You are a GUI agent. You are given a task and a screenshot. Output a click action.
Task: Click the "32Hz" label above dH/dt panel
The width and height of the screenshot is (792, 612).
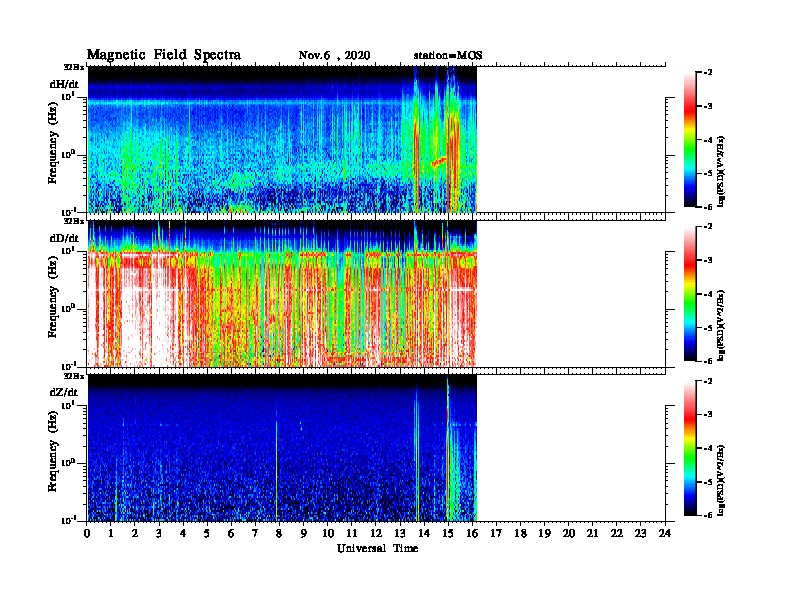[x=74, y=67]
